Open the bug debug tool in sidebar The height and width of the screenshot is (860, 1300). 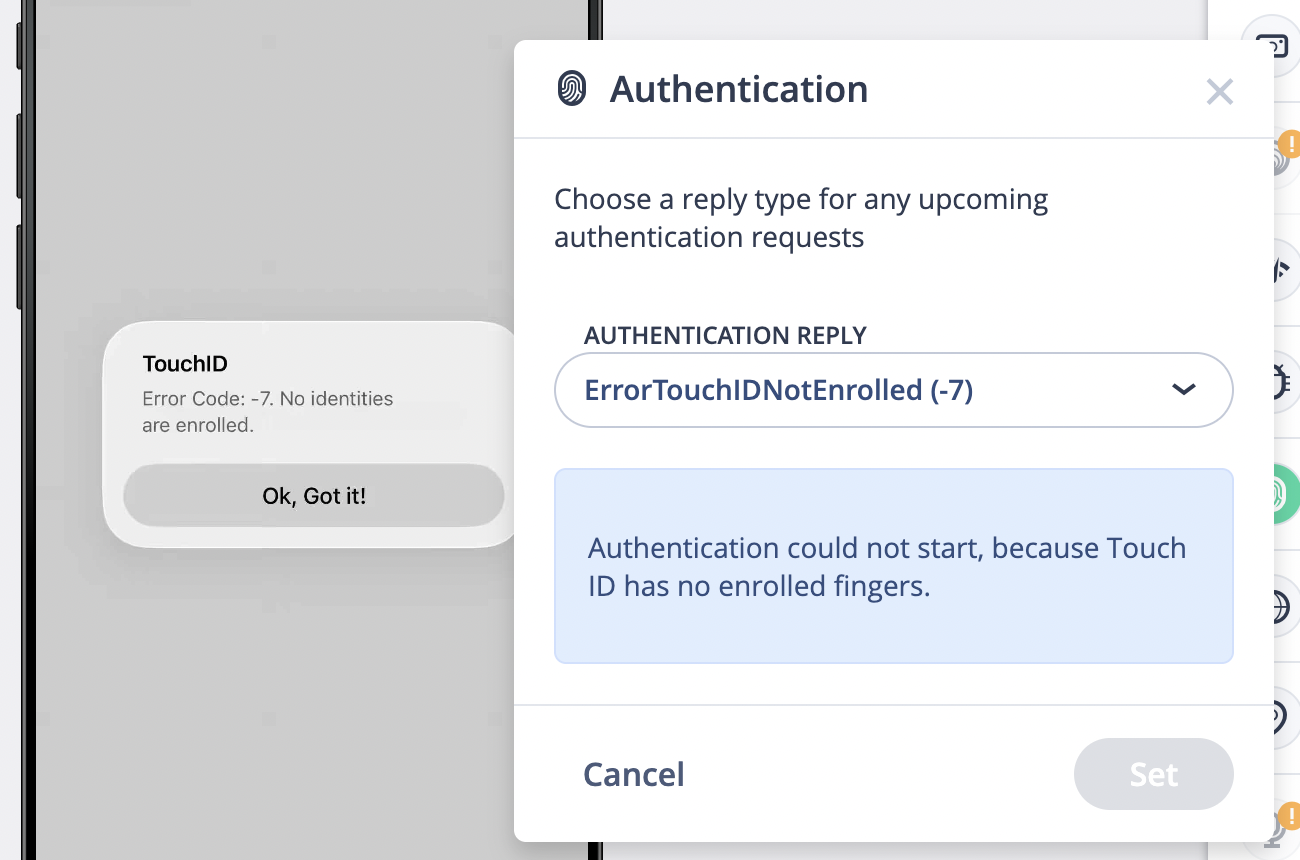coord(1280,381)
